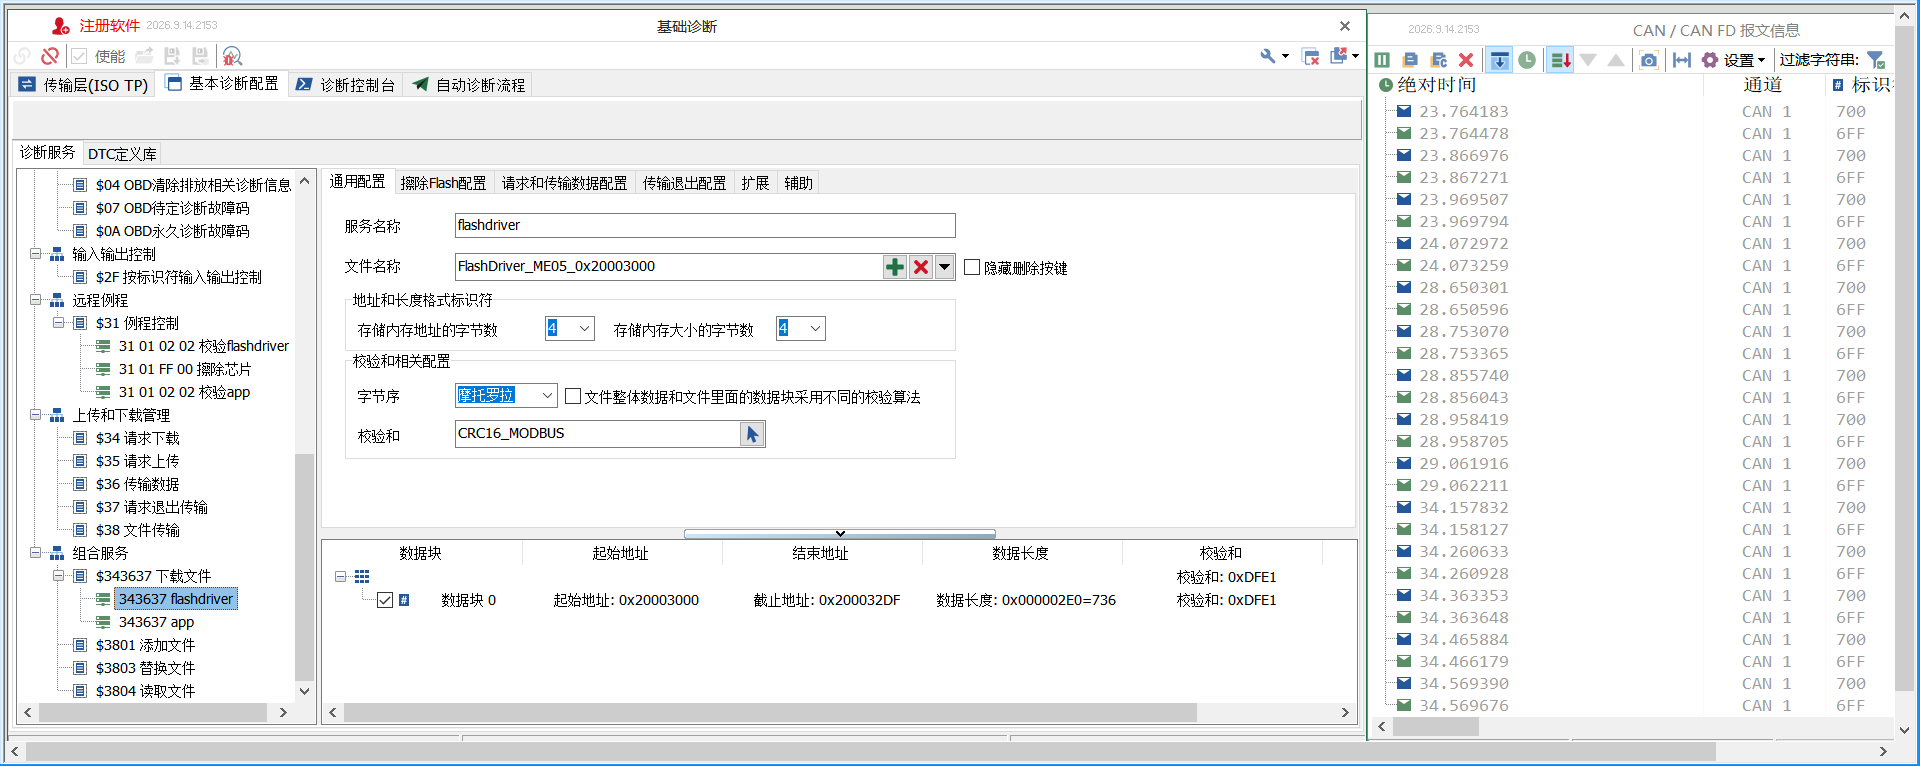Screen dimensions: 1920x766
Task: Click the red X clear messages icon
Action: click(1466, 60)
